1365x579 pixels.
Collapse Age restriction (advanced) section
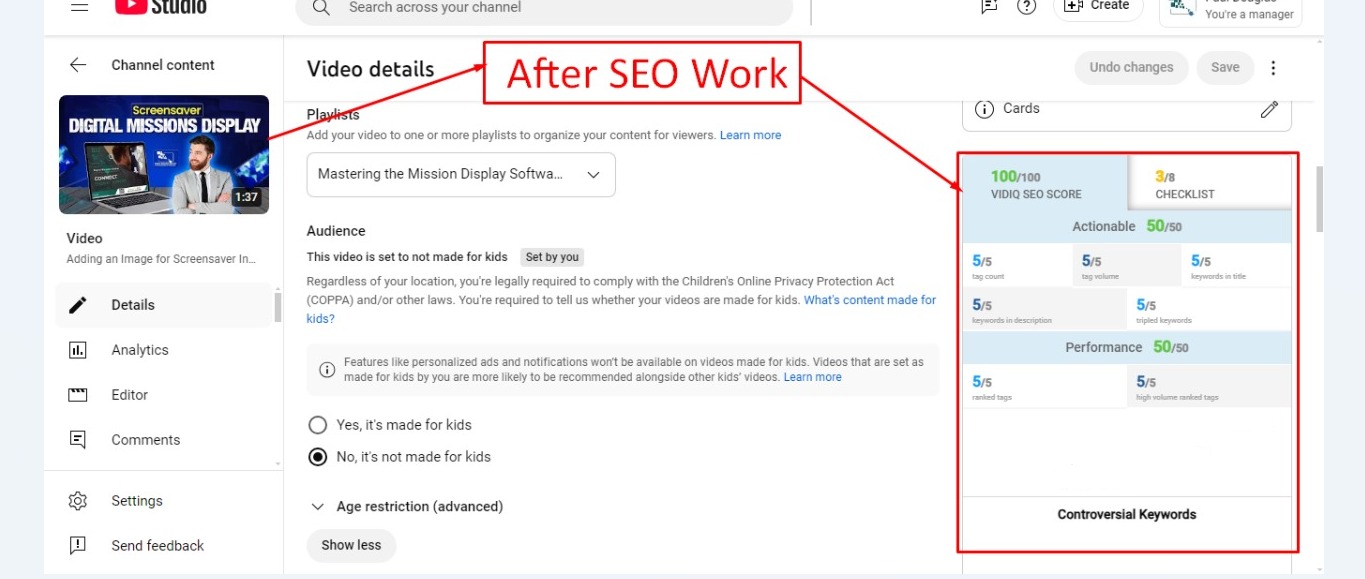318,507
